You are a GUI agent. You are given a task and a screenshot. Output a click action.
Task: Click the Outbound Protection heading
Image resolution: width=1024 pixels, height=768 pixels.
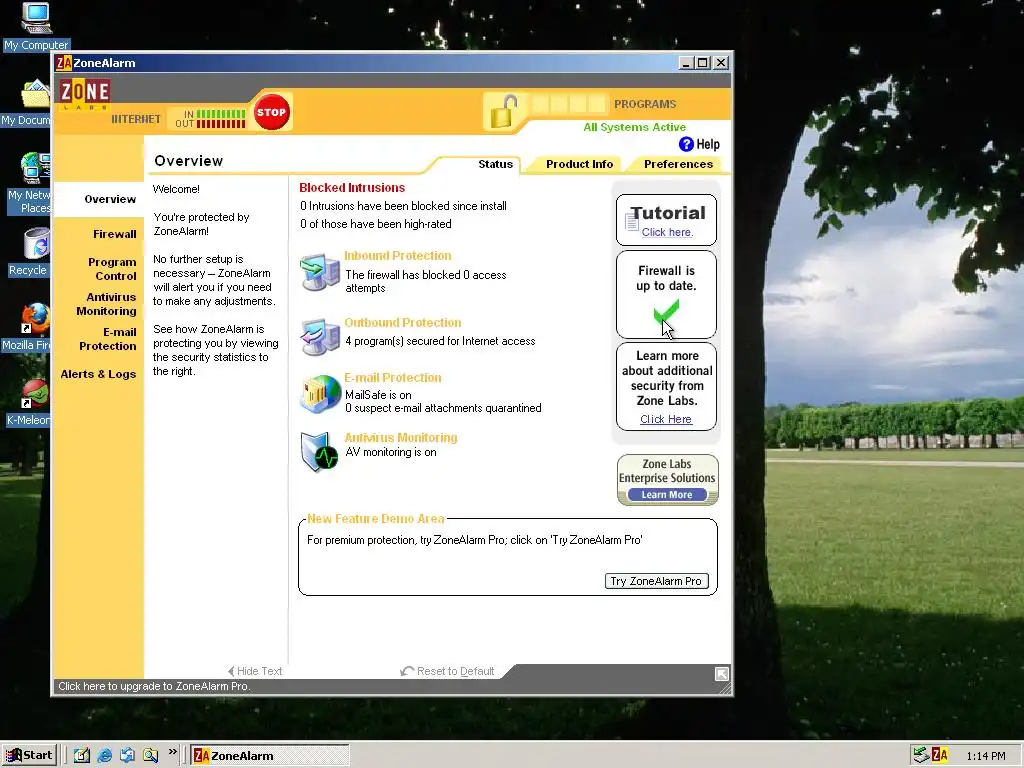point(402,323)
